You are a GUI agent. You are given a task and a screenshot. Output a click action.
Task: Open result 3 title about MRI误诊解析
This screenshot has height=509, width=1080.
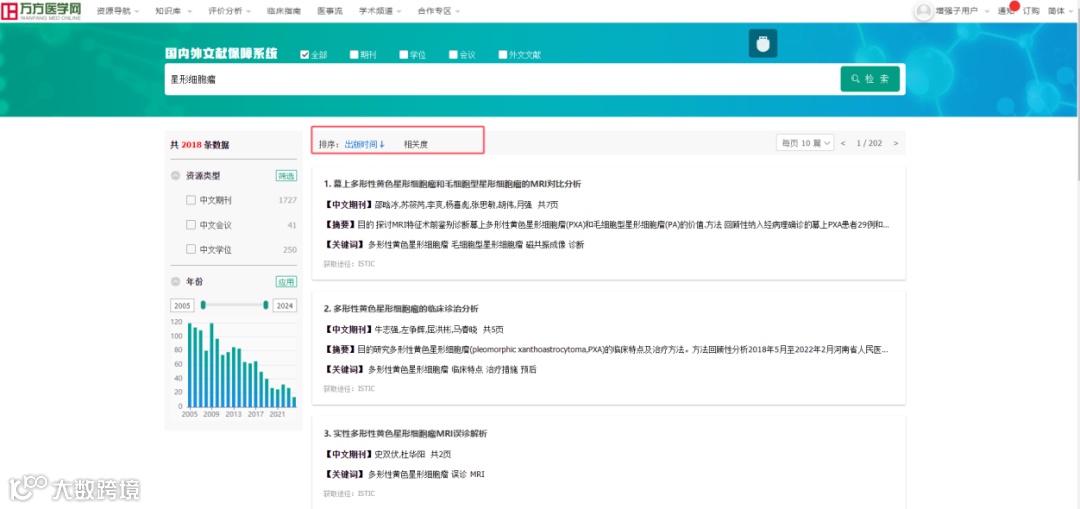click(405, 433)
